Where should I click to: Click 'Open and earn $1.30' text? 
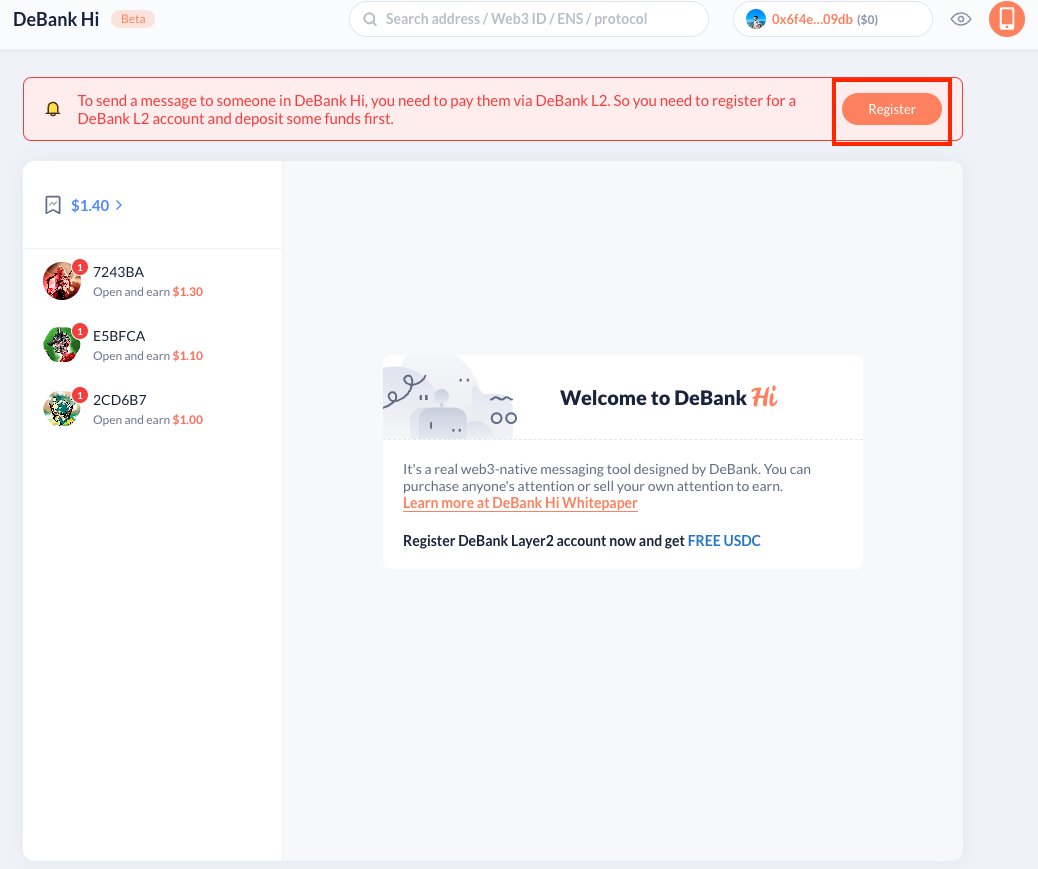tap(148, 292)
